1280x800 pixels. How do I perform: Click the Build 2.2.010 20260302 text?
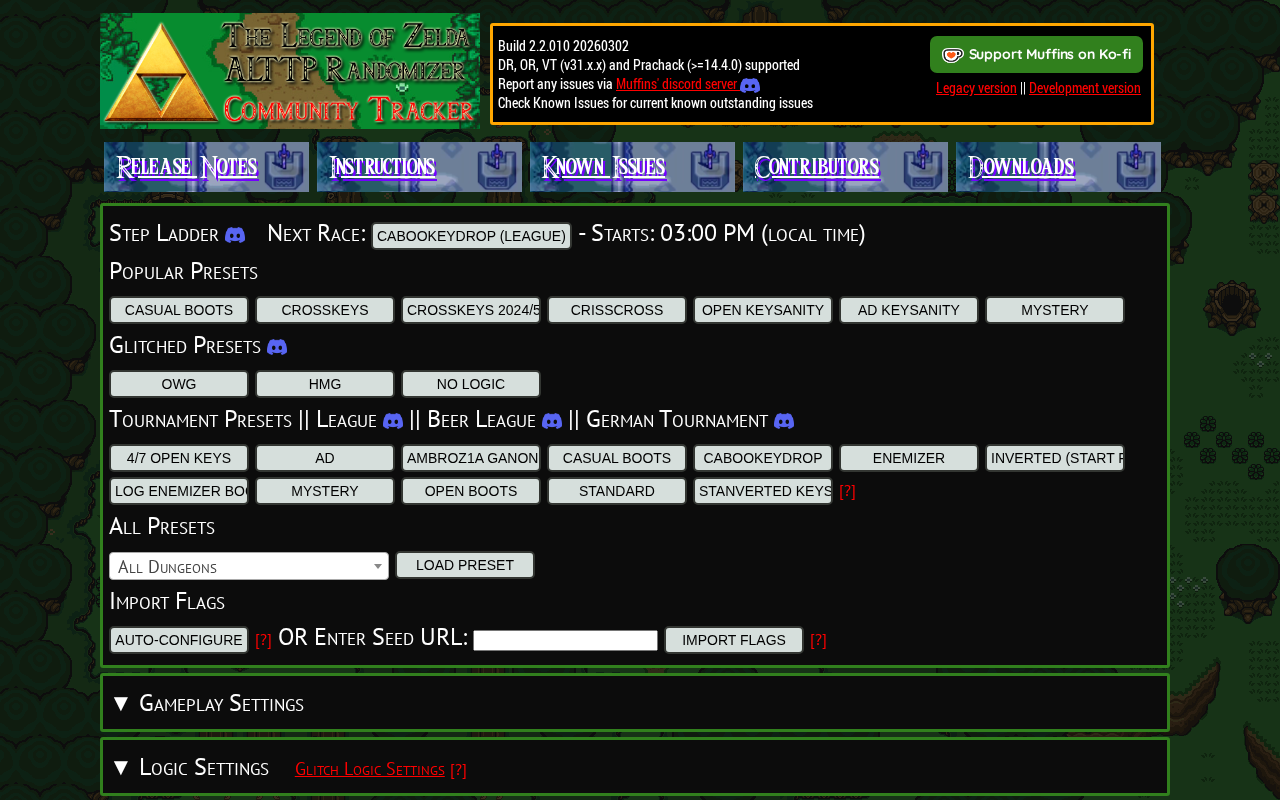(x=563, y=46)
